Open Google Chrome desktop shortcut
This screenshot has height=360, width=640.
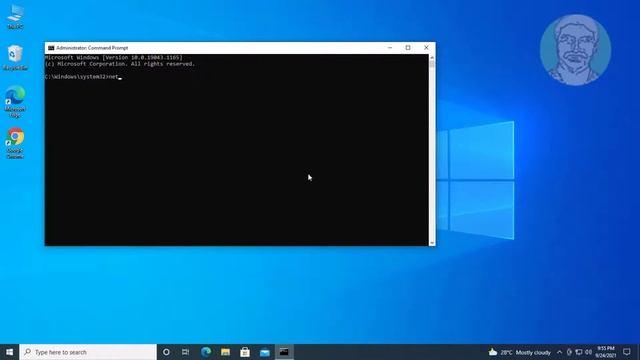15,143
